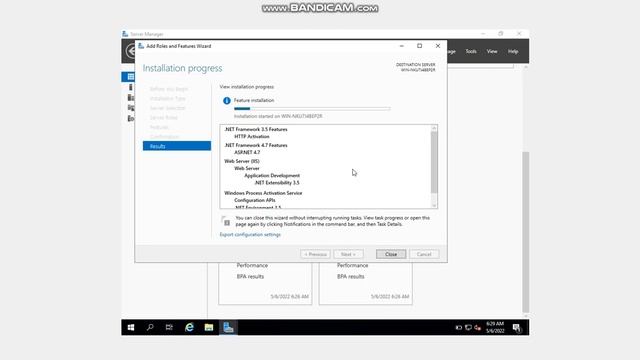Select the .NET Framework 3.5 Features row
The width and height of the screenshot is (640, 360).
coord(256,129)
